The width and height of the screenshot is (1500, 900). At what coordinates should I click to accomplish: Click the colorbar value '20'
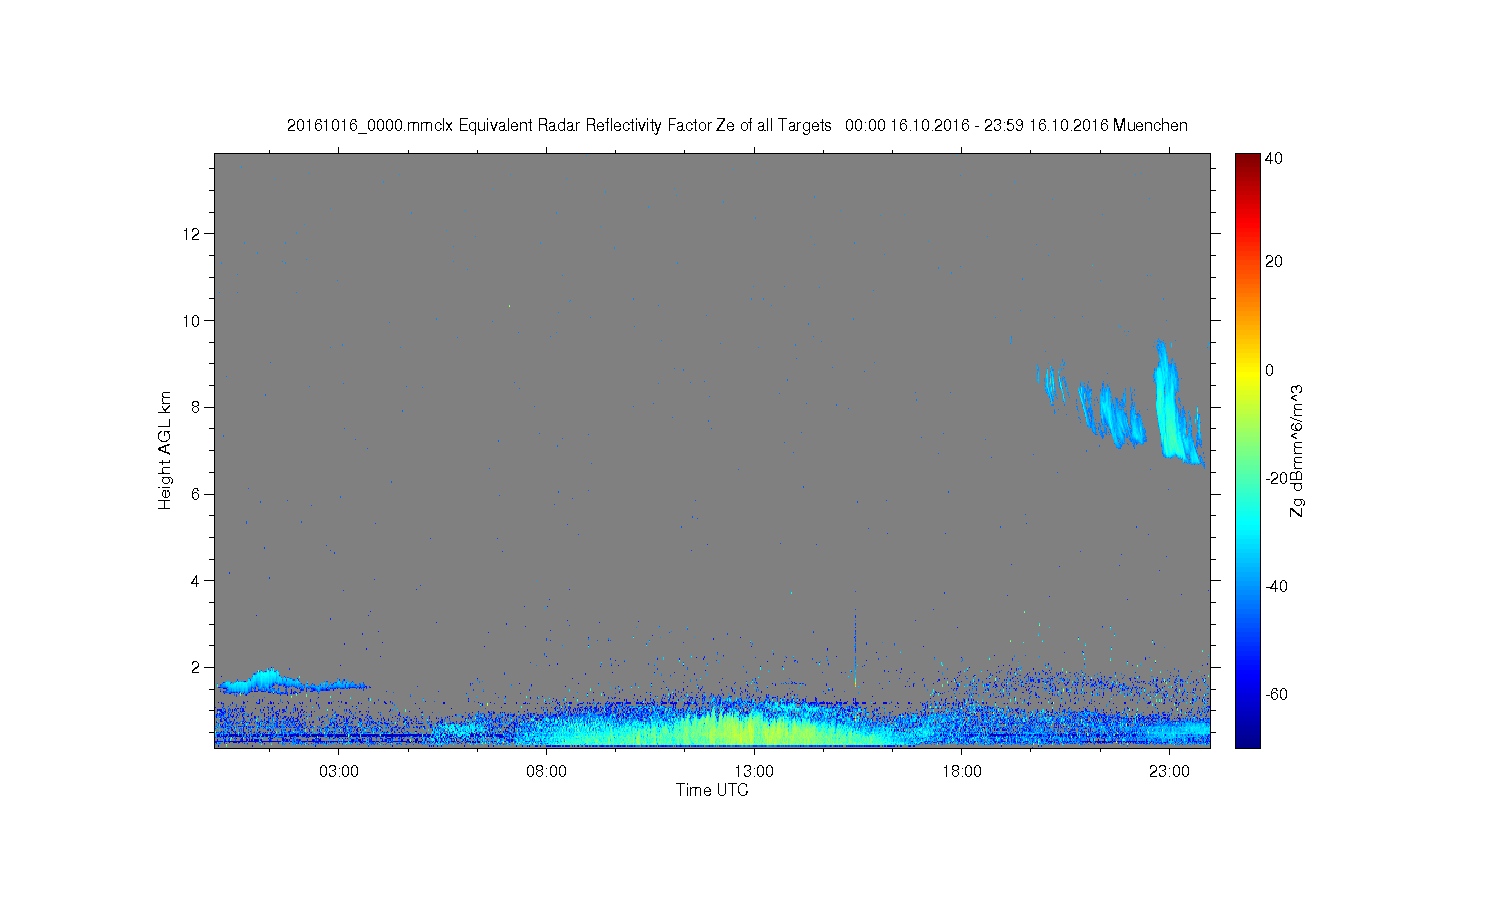point(1274,261)
